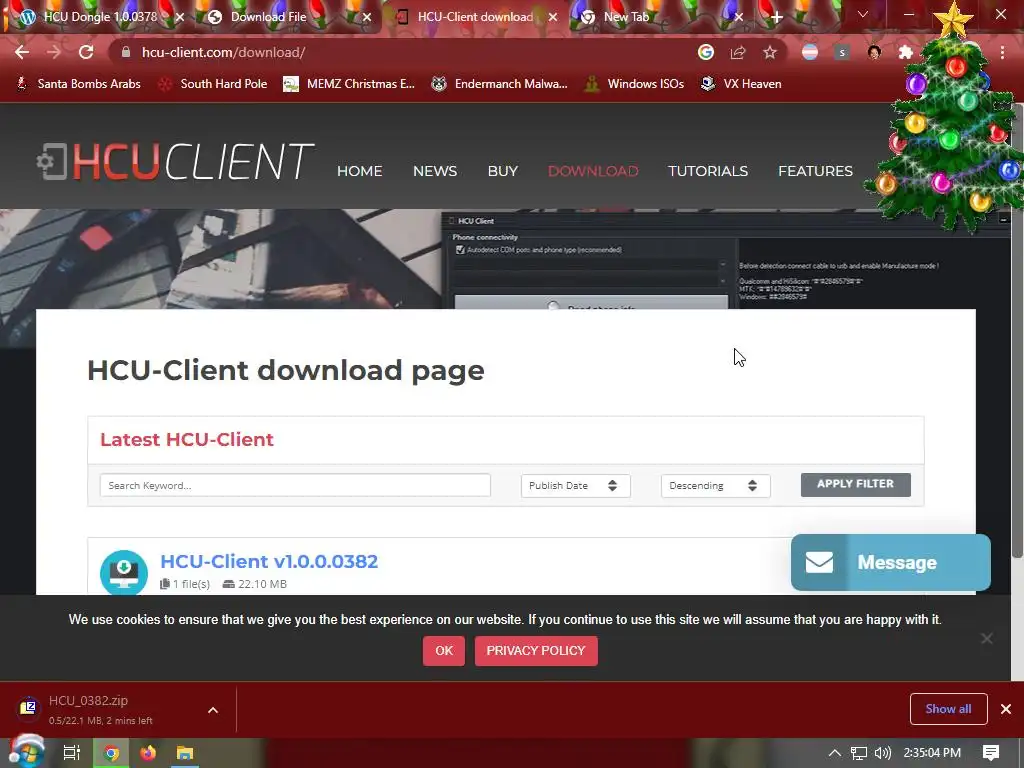Open Task View on the taskbar
1024x768 pixels.
click(71, 753)
